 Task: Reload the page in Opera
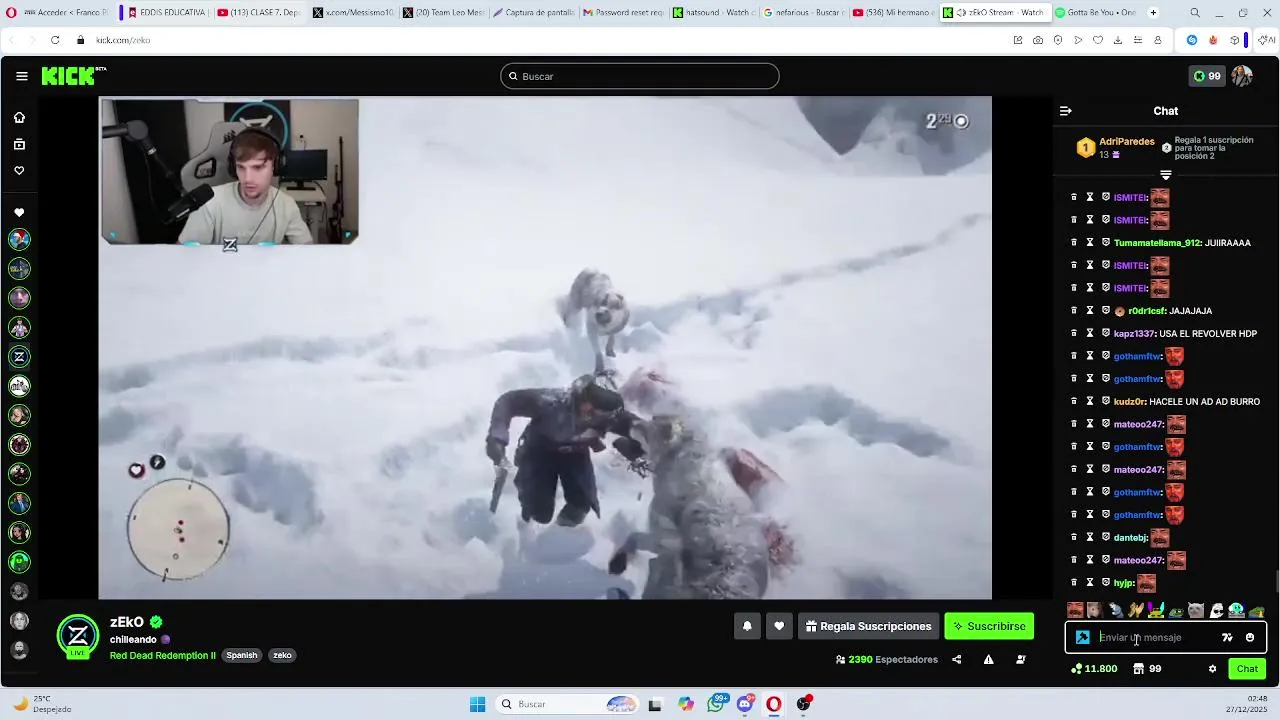(x=55, y=40)
